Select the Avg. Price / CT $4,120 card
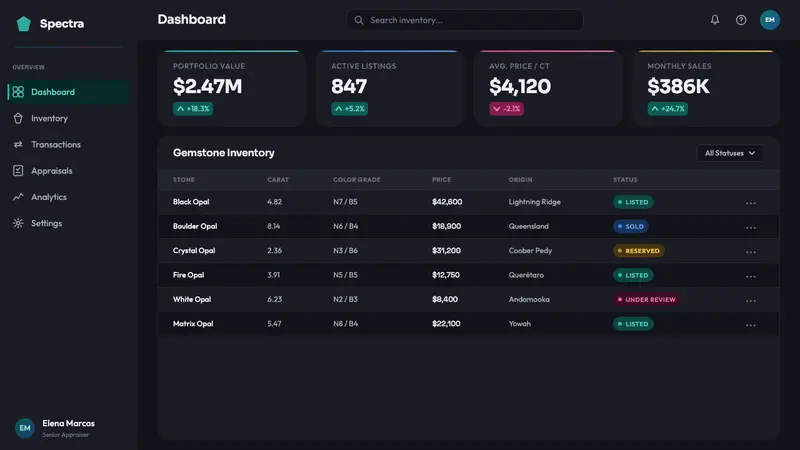Image resolution: width=800 pixels, height=450 pixels. [548, 88]
